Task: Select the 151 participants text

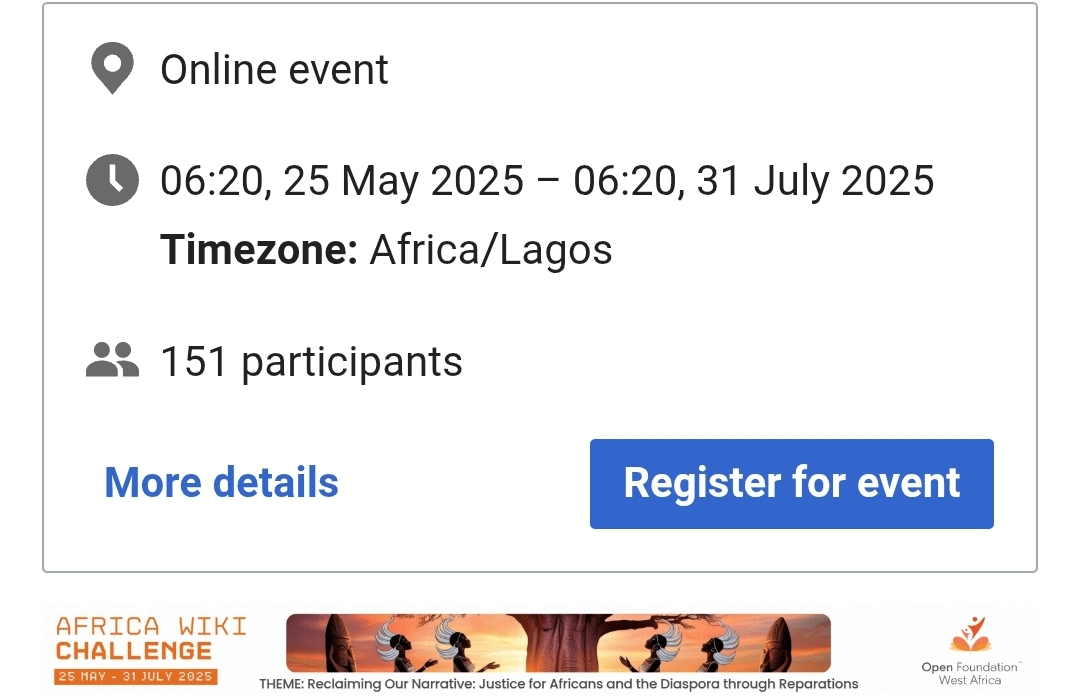Action: coord(311,361)
